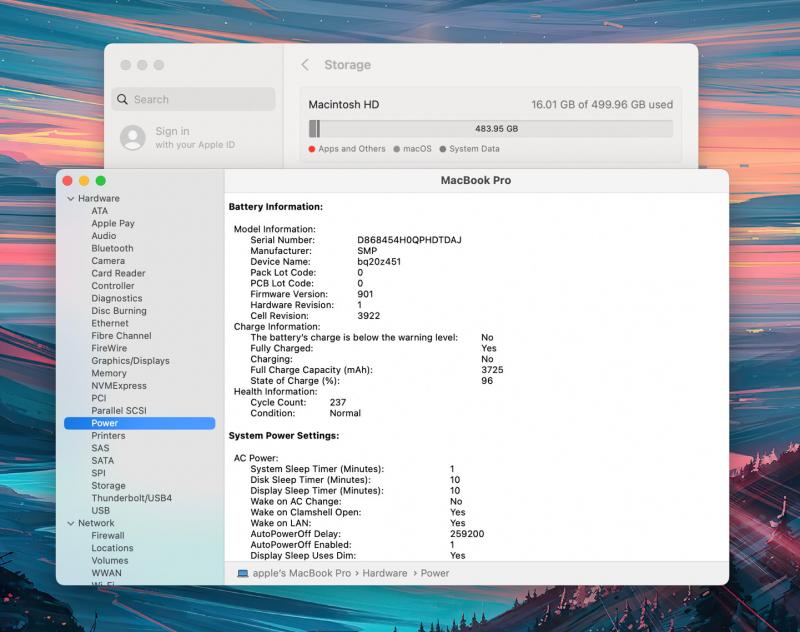The image size is (800, 632).
Task: Select ATA in the sidebar
Action: (x=100, y=211)
